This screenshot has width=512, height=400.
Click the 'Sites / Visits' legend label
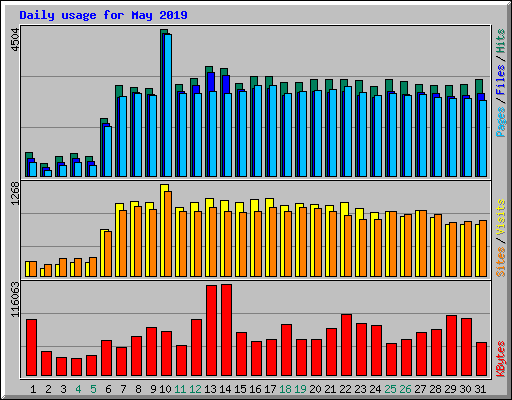click(x=501, y=238)
